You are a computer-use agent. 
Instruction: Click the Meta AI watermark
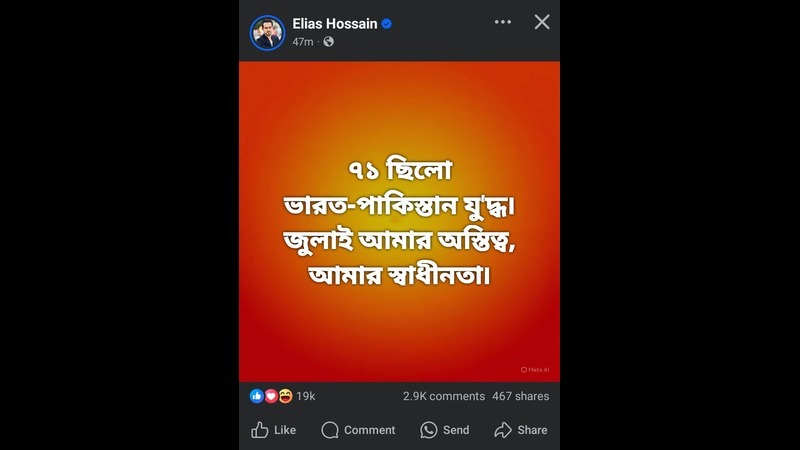tap(535, 370)
